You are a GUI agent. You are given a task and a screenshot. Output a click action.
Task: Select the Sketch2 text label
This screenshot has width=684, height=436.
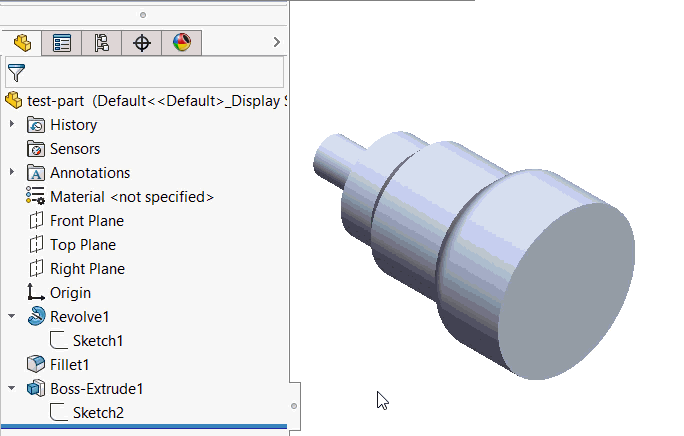click(98, 413)
